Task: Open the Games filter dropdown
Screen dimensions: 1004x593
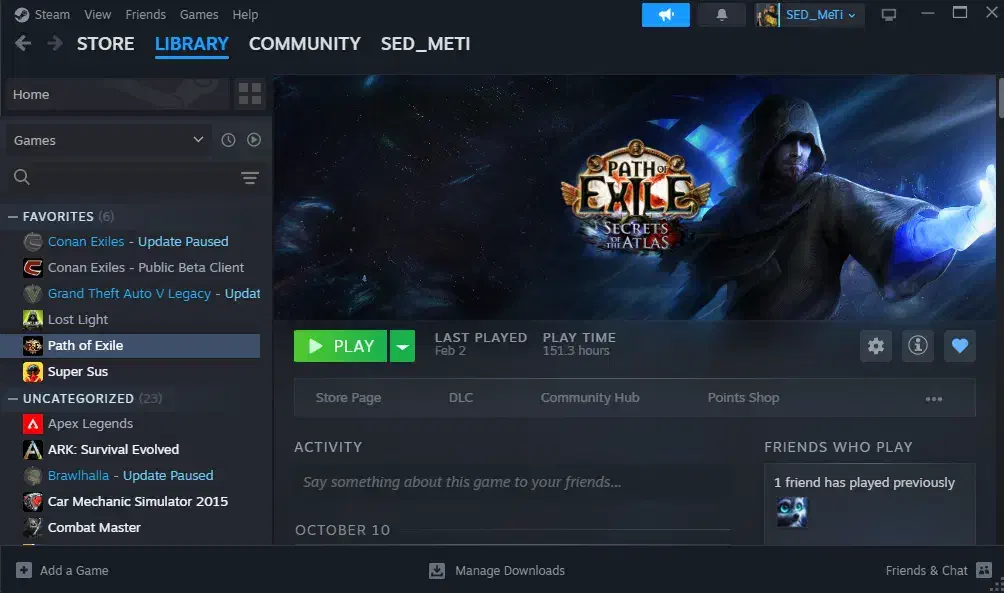Action: [109, 140]
